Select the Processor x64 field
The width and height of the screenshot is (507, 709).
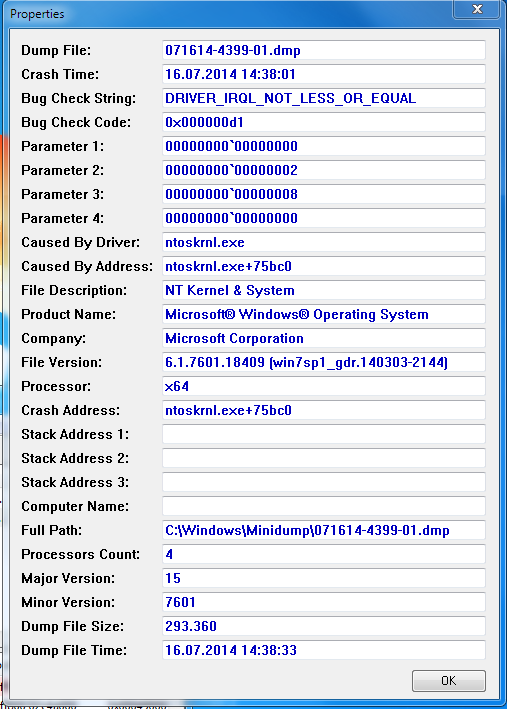[324, 386]
